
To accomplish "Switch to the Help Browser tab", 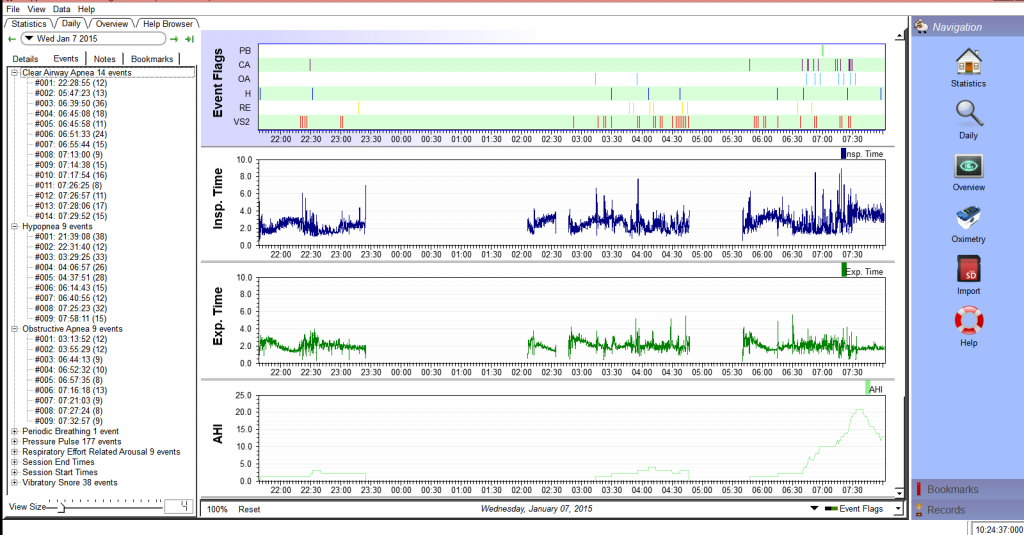I will point(169,23).
